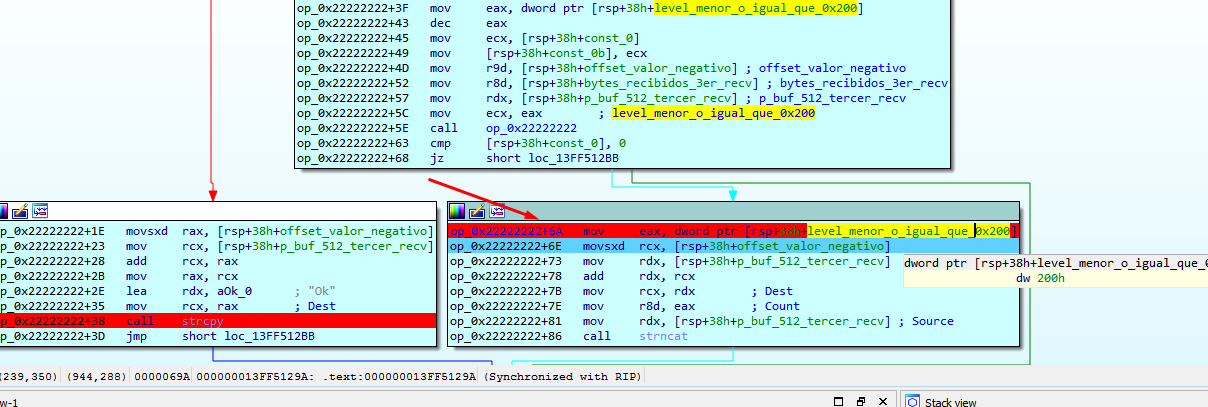Open node color picker on the strncat node
Screen dimensions: 1208x407
point(456,211)
